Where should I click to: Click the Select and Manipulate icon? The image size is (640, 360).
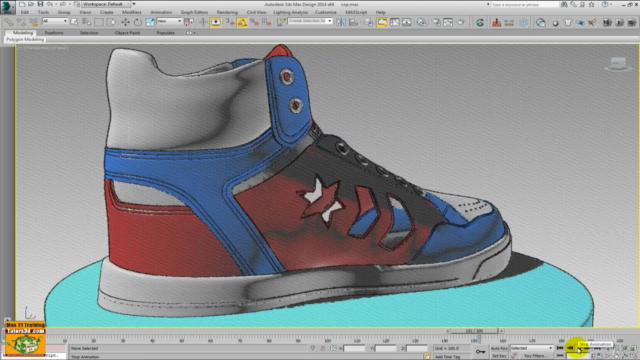[x=203, y=22]
